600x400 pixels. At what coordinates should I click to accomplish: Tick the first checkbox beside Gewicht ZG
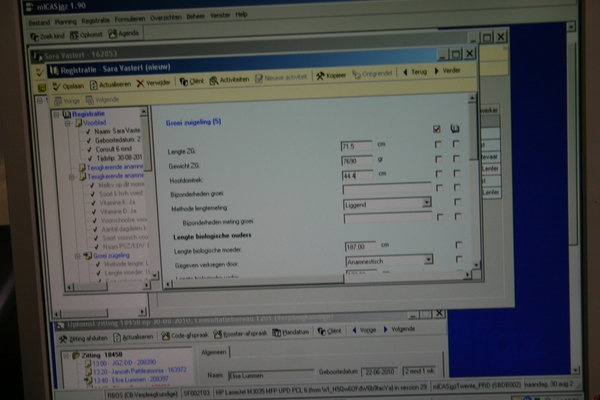tap(437, 159)
